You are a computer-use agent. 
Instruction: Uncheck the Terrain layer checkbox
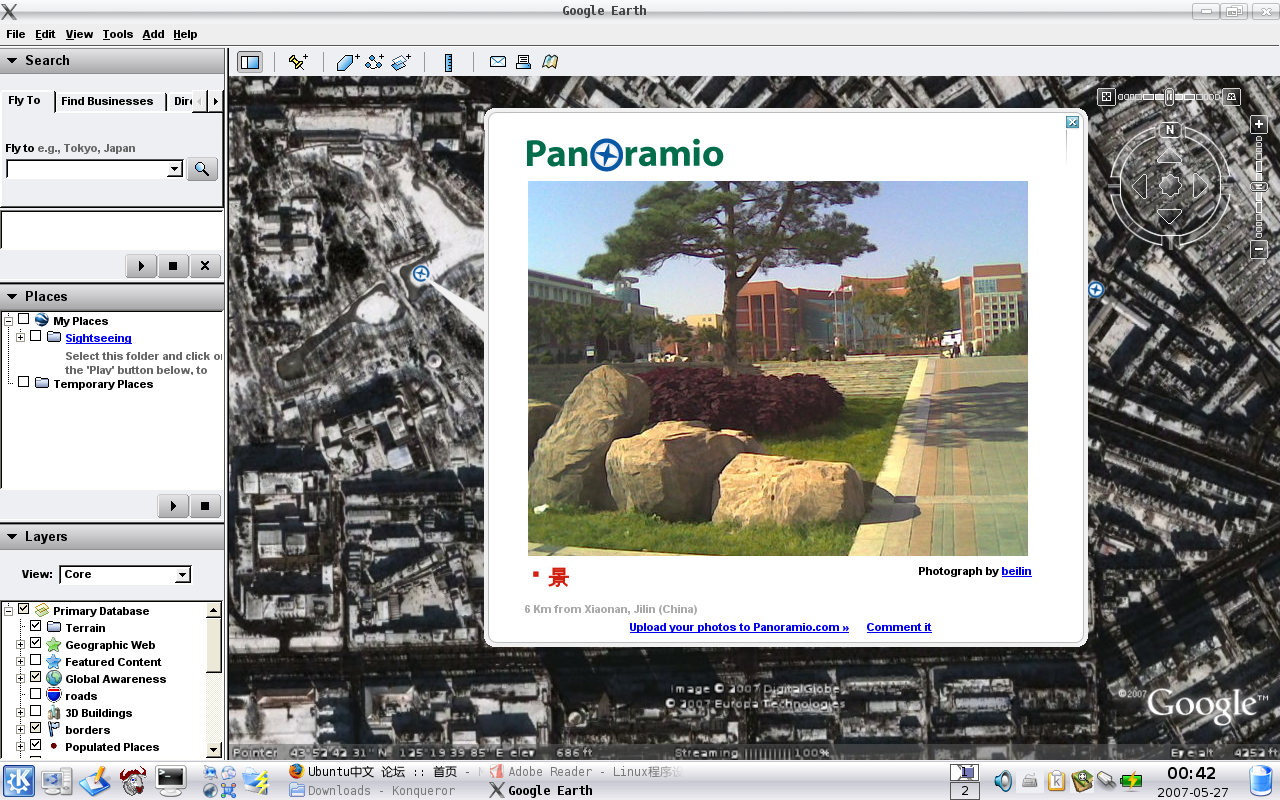pyautogui.click(x=36, y=626)
